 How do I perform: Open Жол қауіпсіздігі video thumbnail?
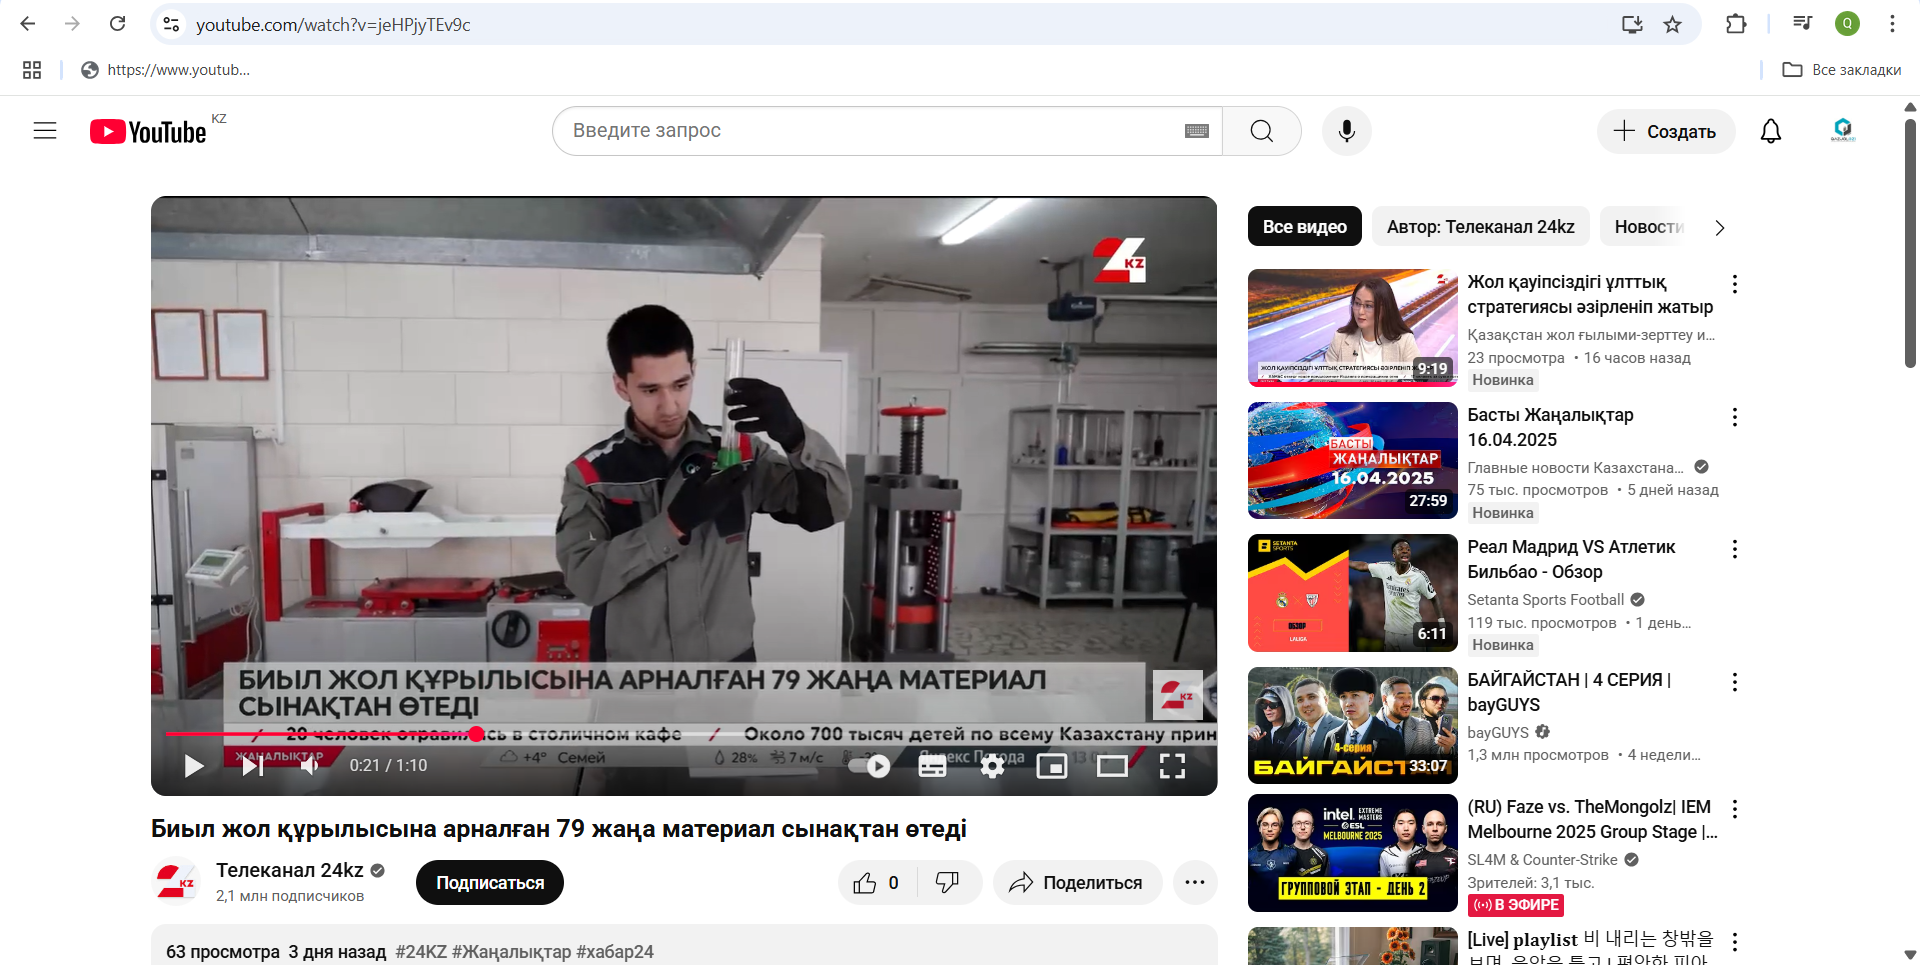click(1352, 328)
